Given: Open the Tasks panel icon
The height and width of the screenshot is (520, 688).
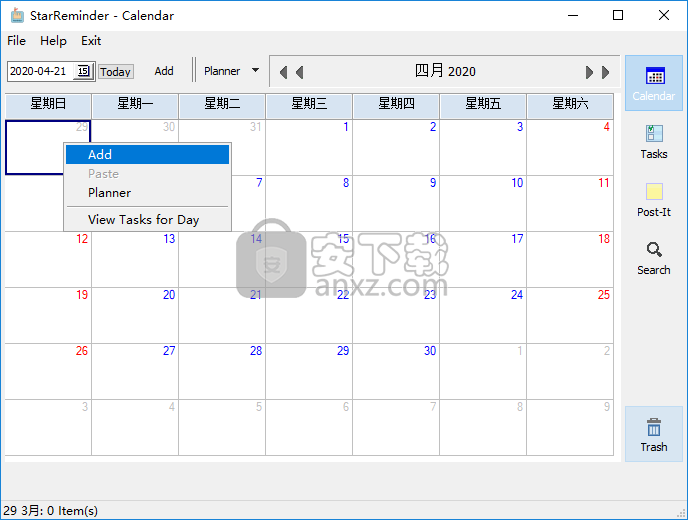Looking at the screenshot, I should [653, 133].
